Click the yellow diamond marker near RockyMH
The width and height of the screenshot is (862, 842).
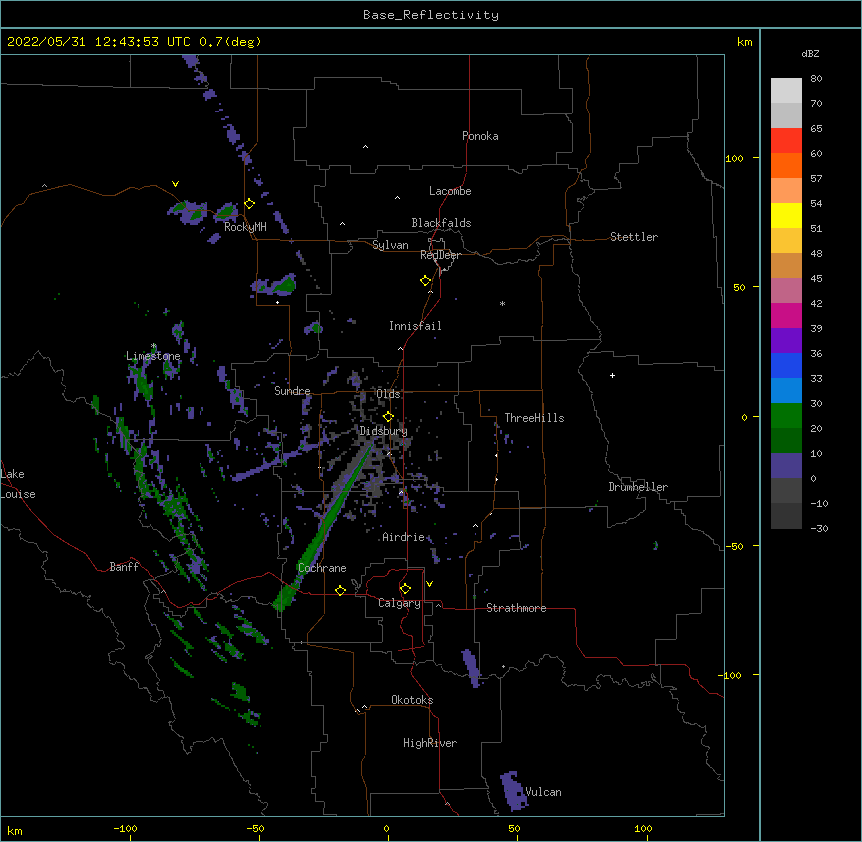[250, 204]
